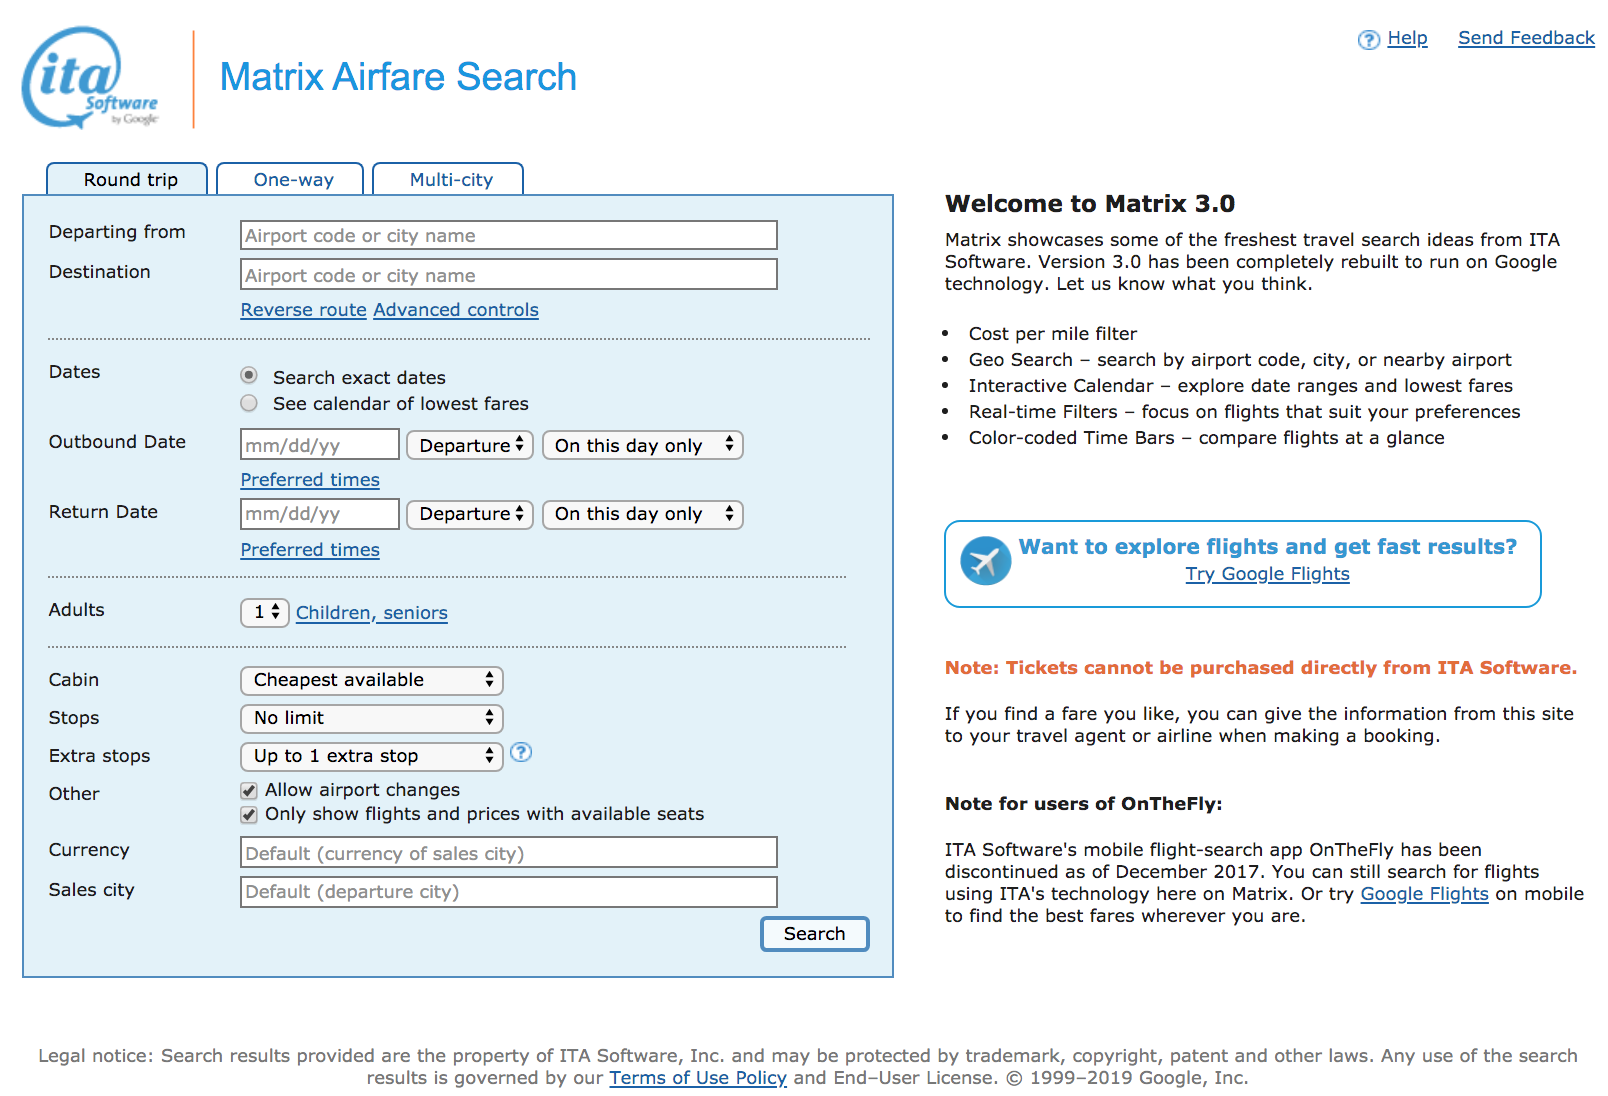Click the Try Google Flights link

pos(1267,574)
